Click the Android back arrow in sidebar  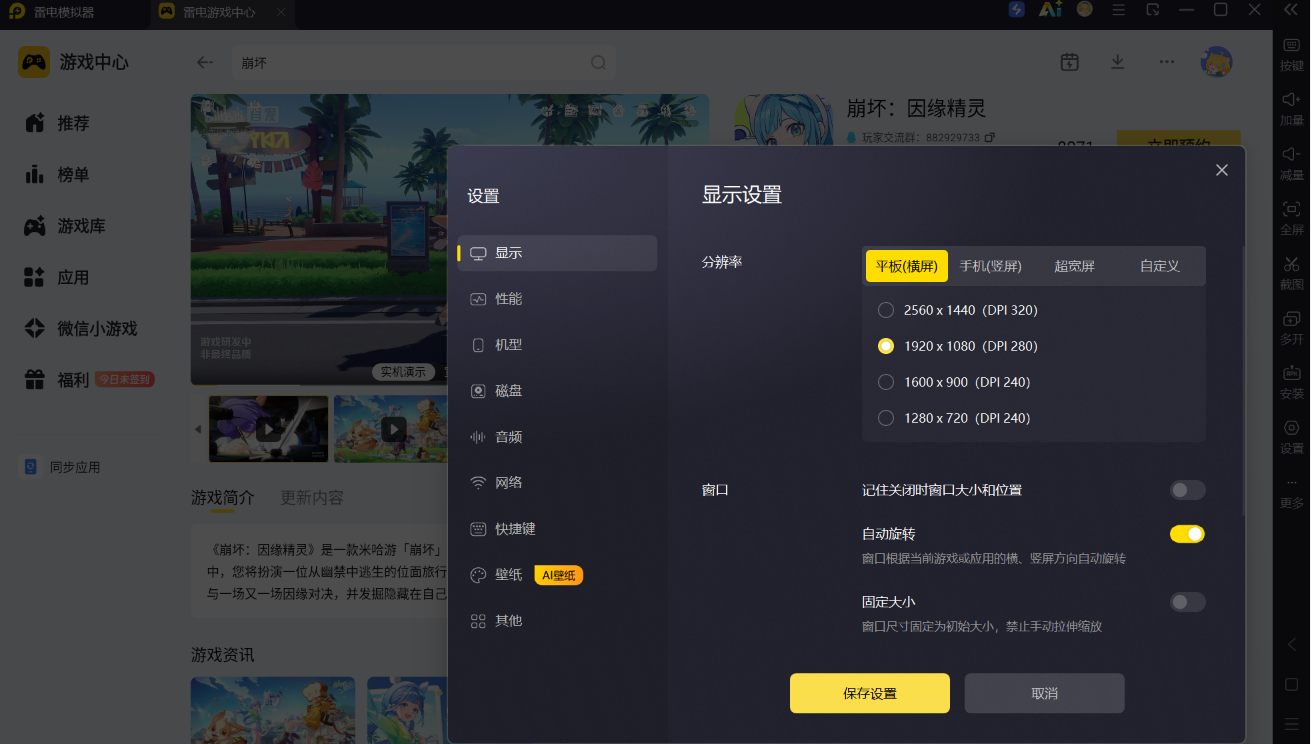(x=1291, y=644)
